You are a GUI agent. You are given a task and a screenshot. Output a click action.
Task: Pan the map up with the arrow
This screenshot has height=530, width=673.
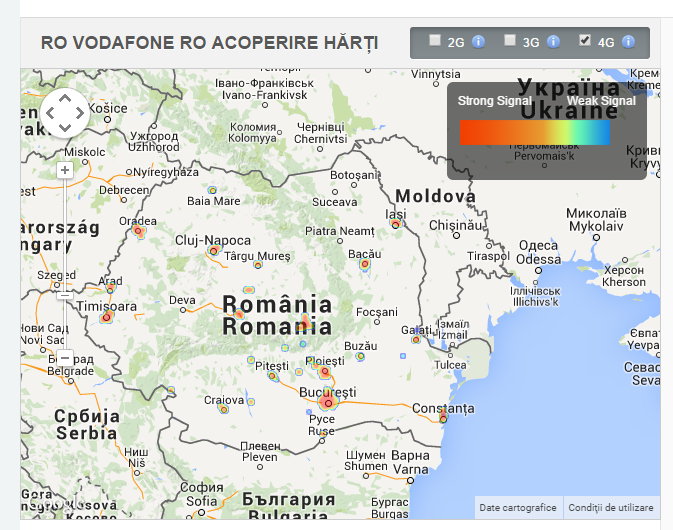tap(65, 98)
